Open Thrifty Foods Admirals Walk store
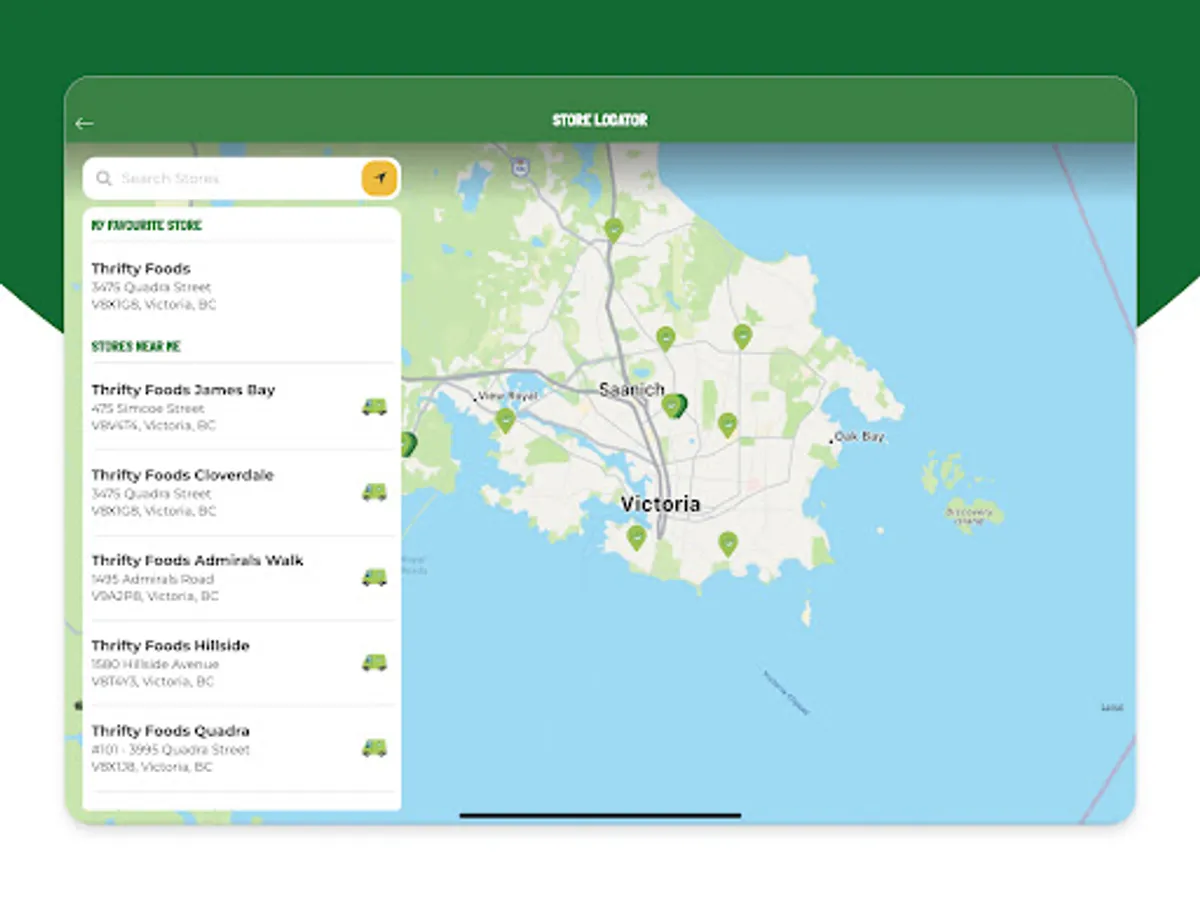The width and height of the screenshot is (1200, 900). [x=241, y=577]
